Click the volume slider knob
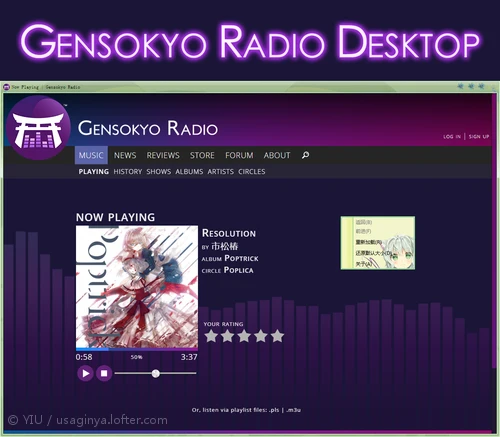Viewport: 500px width, 437px height. point(156,374)
